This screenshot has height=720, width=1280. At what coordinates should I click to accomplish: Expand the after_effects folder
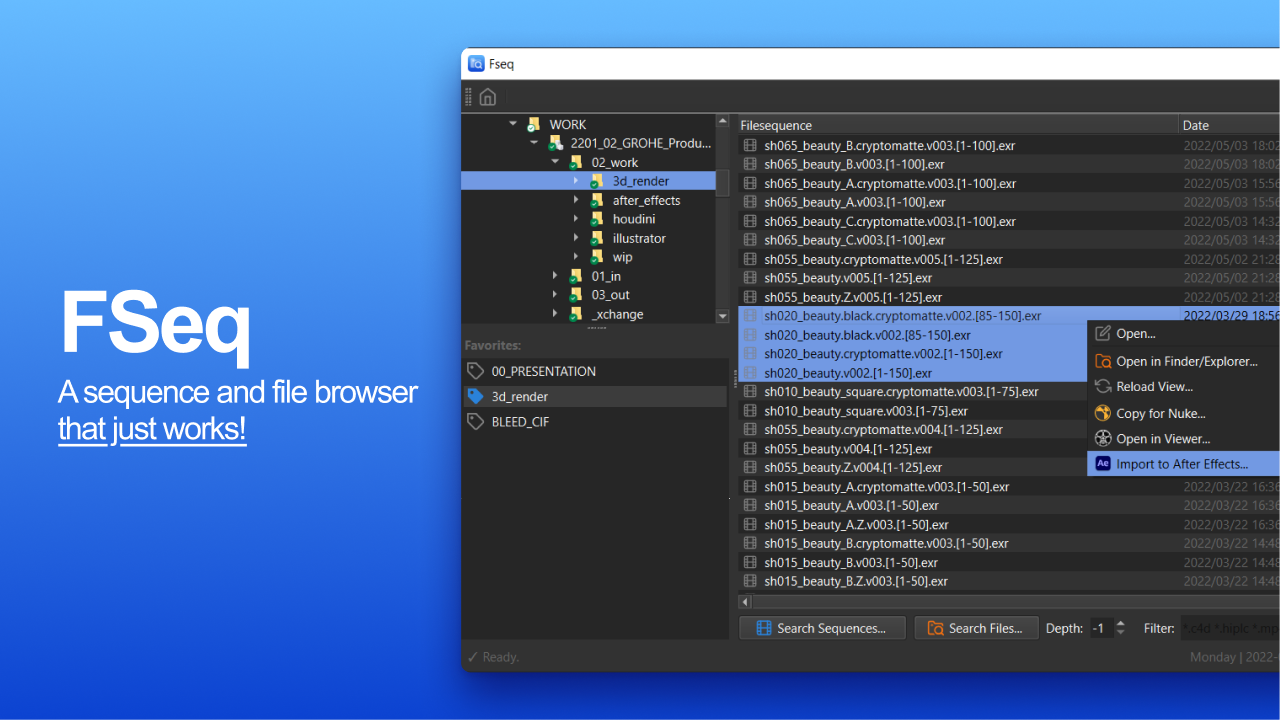576,200
